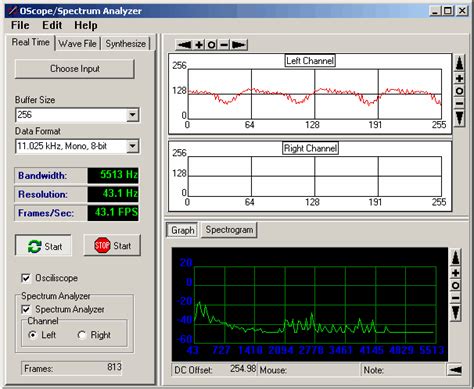Click the Choose Input button
Screen dimensions: 474x389
pos(75,69)
